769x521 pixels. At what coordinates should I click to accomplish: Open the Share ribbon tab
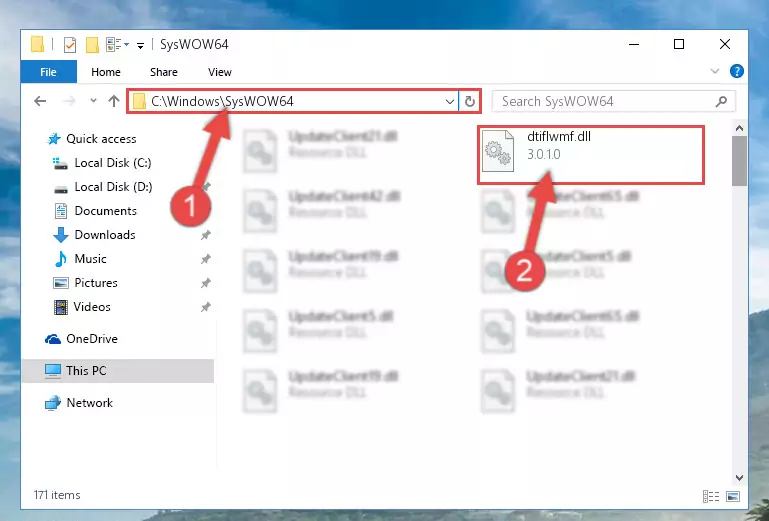(164, 72)
